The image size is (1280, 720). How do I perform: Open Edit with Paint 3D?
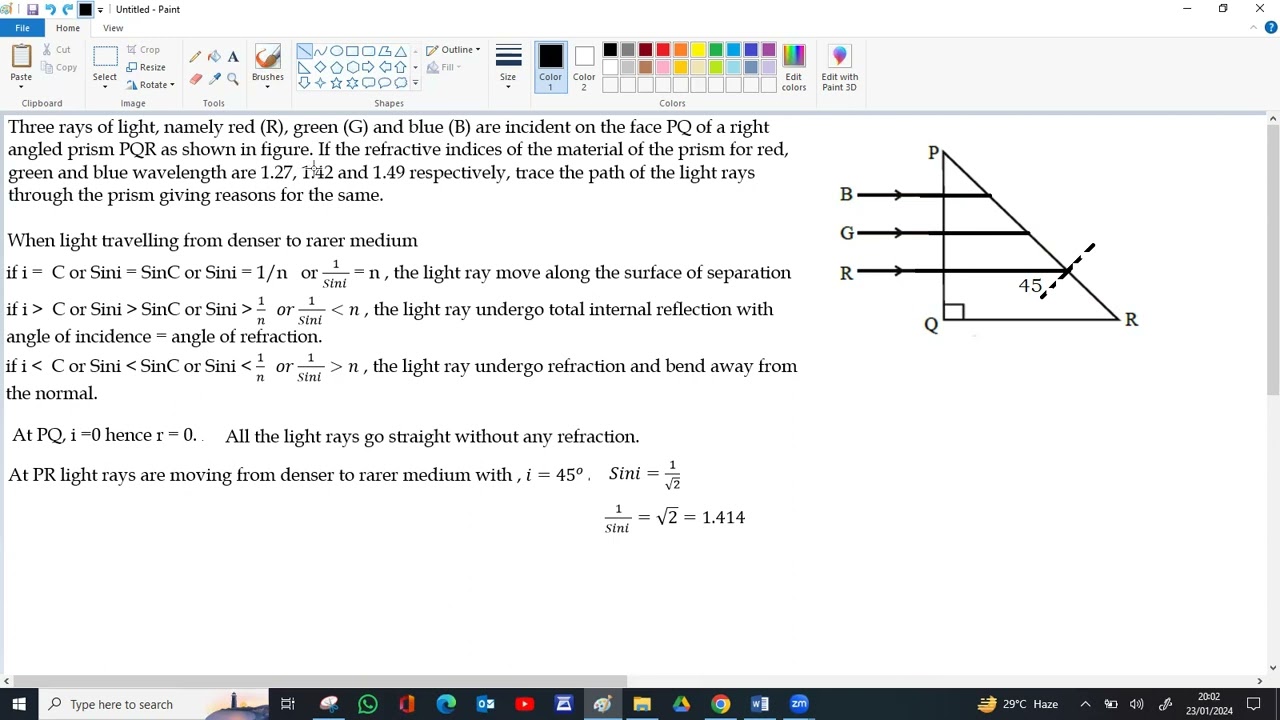click(839, 69)
